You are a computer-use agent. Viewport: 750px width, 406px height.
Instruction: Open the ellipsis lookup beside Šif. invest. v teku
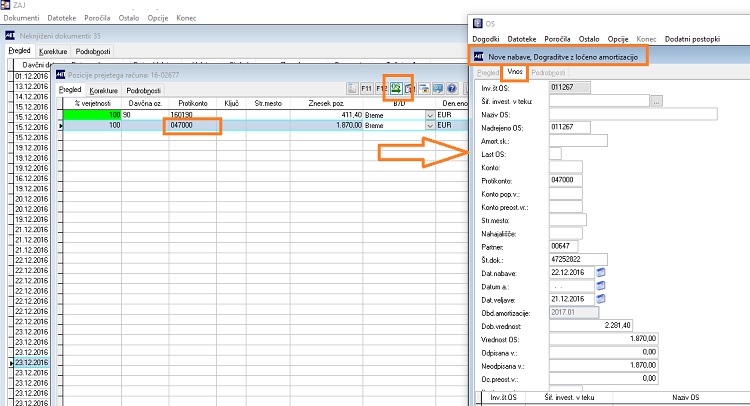click(657, 101)
